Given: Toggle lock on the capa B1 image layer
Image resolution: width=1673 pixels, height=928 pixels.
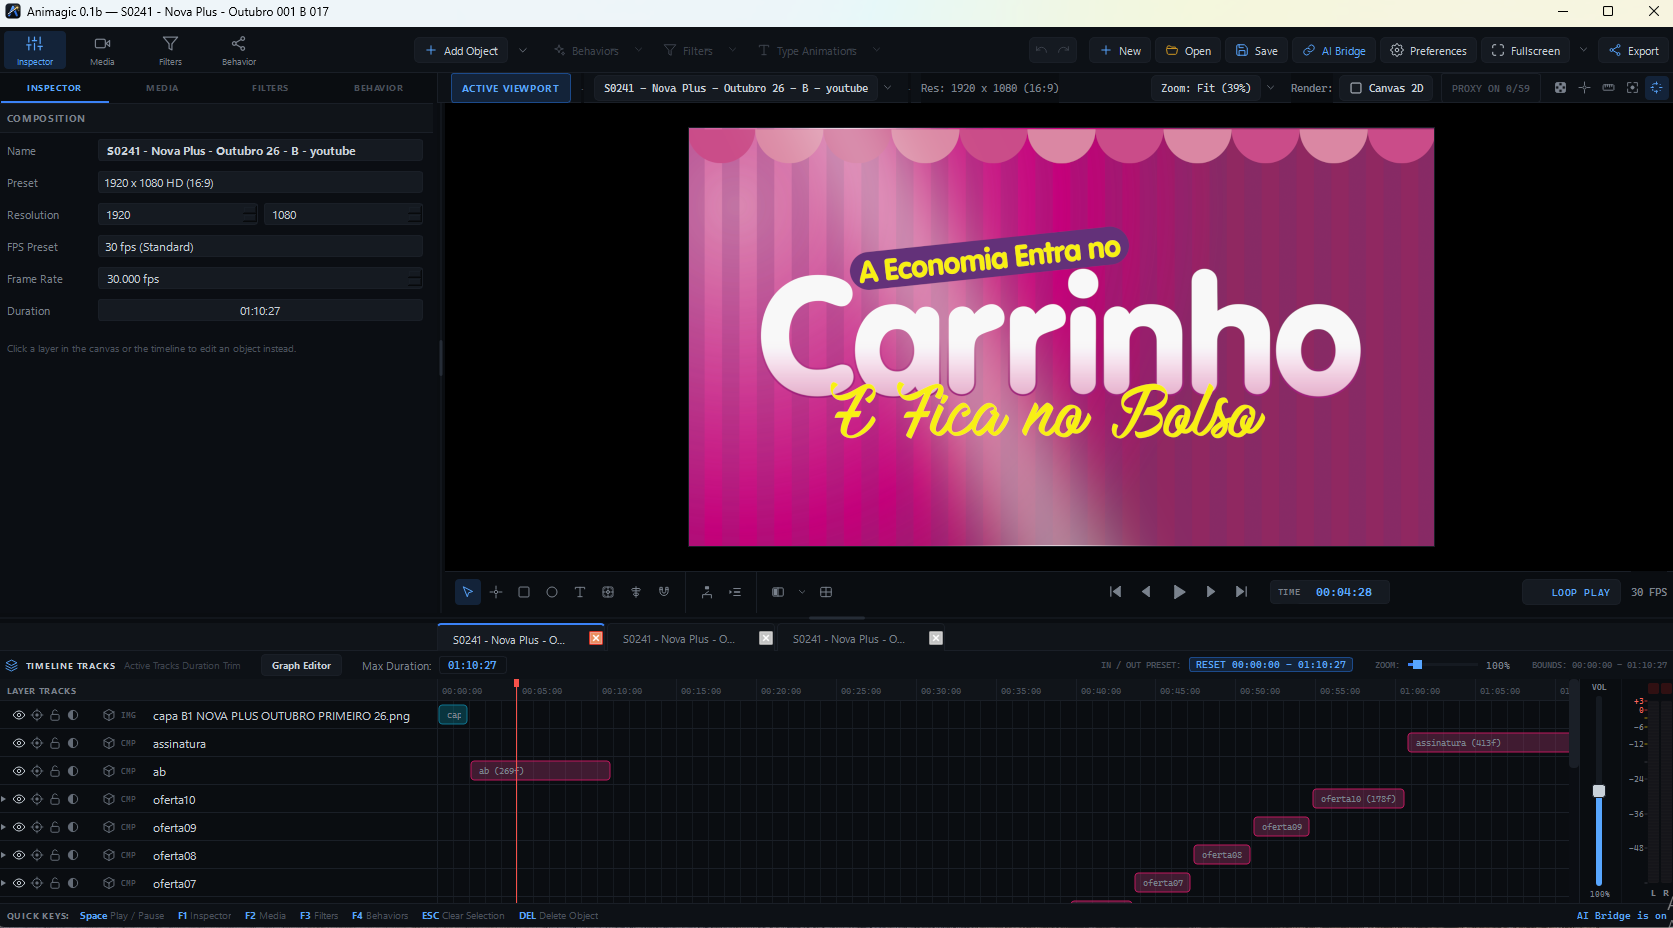Looking at the screenshot, I should [55, 715].
